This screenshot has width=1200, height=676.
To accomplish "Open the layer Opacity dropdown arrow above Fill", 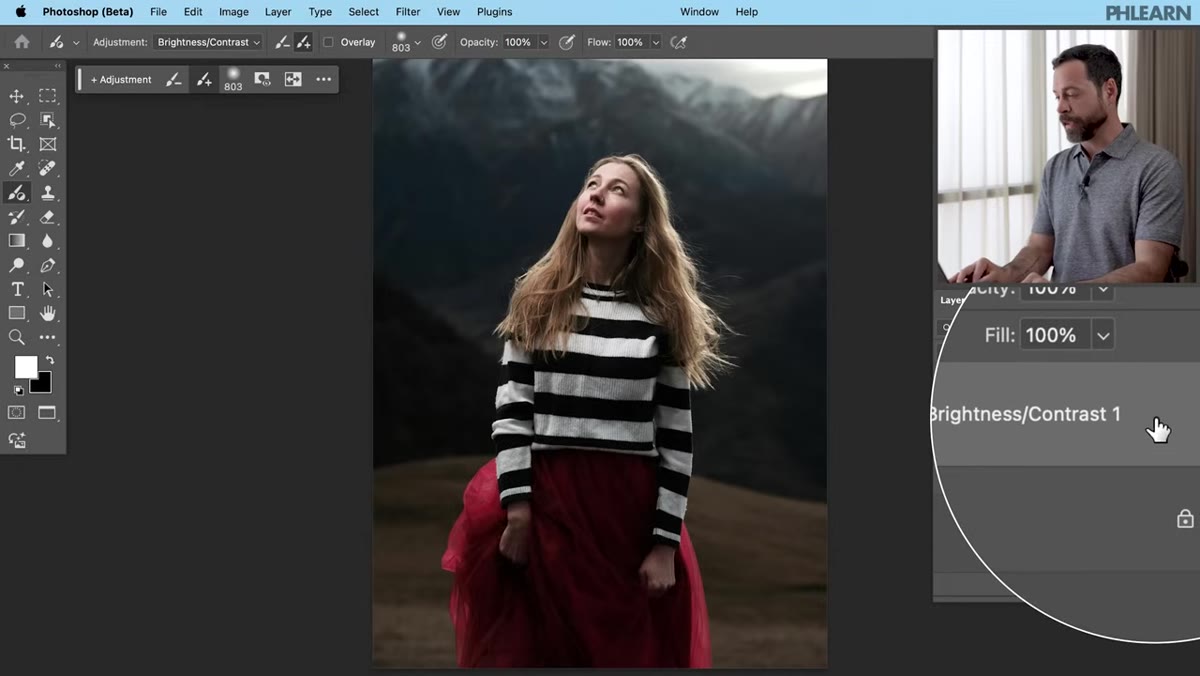I will click(1103, 290).
